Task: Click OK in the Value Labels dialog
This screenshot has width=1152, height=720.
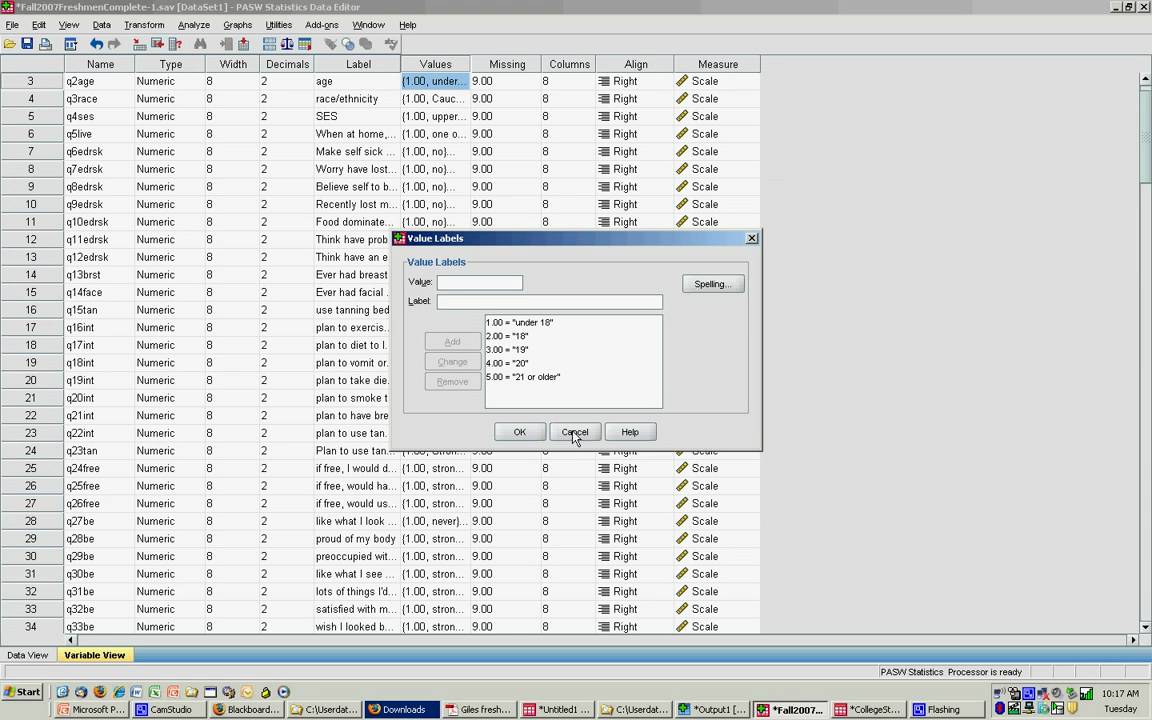Action: click(519, 432)
